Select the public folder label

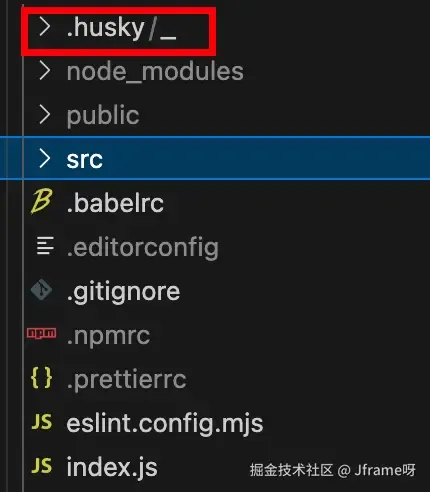click(103, 116)
